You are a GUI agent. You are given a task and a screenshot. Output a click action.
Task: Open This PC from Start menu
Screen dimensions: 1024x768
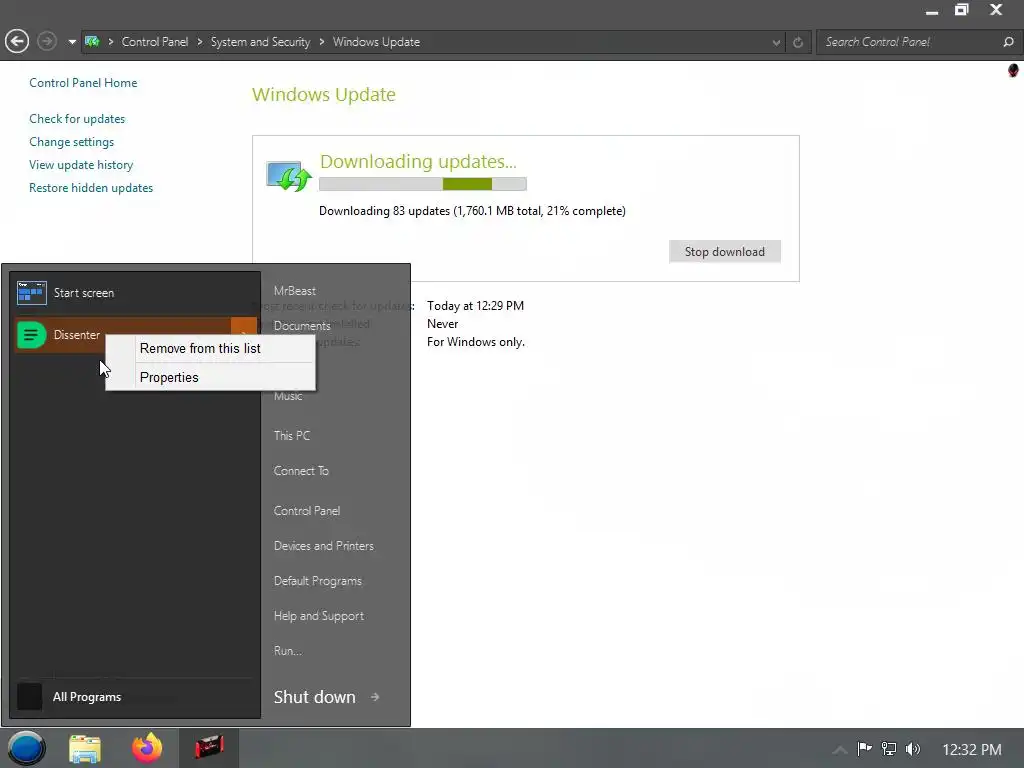(292, 436)
